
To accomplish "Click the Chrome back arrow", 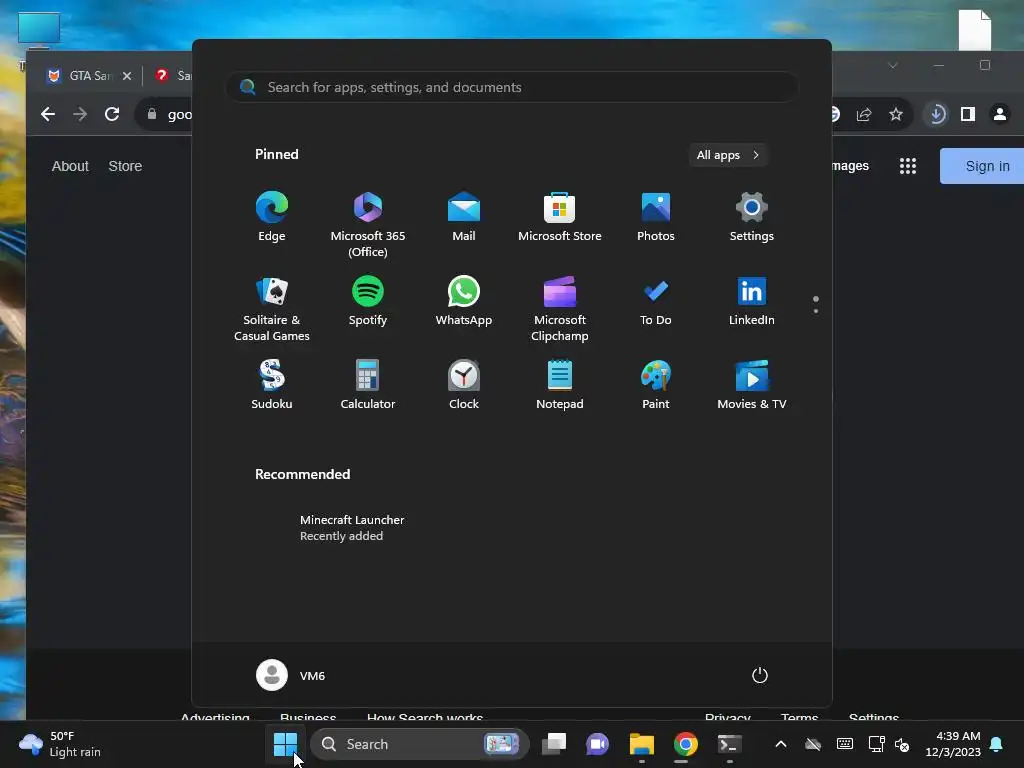I will pyautogui.click(x=48, y=114).
